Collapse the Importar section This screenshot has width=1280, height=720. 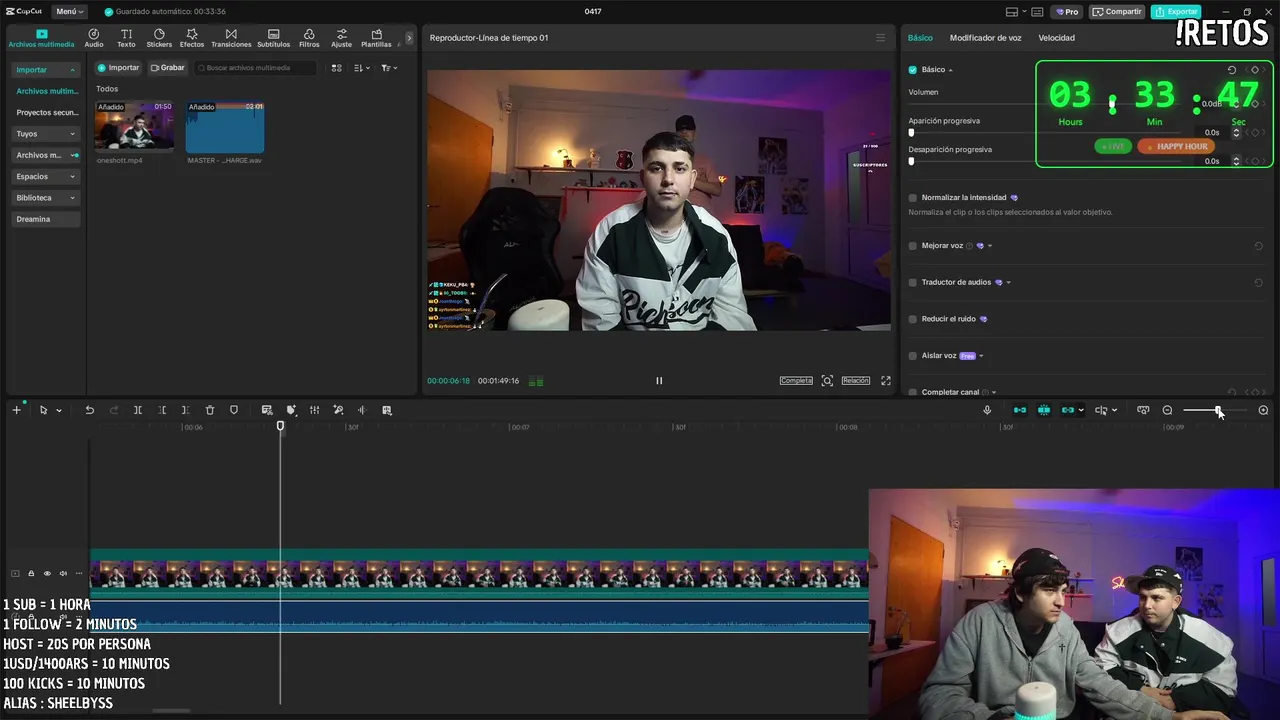pos(72,70)
